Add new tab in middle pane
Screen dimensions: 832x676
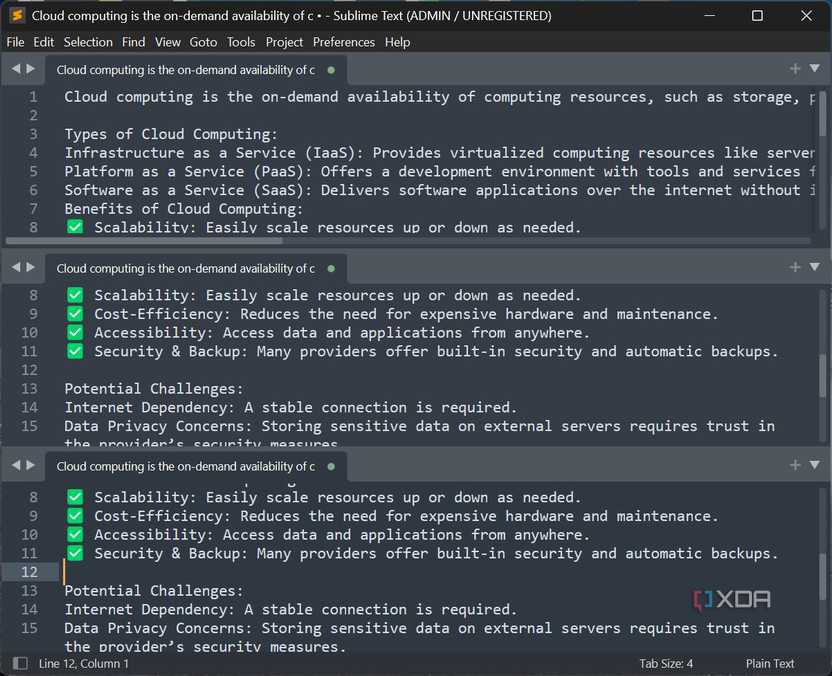pyautogui.click(x=795, y=267)
